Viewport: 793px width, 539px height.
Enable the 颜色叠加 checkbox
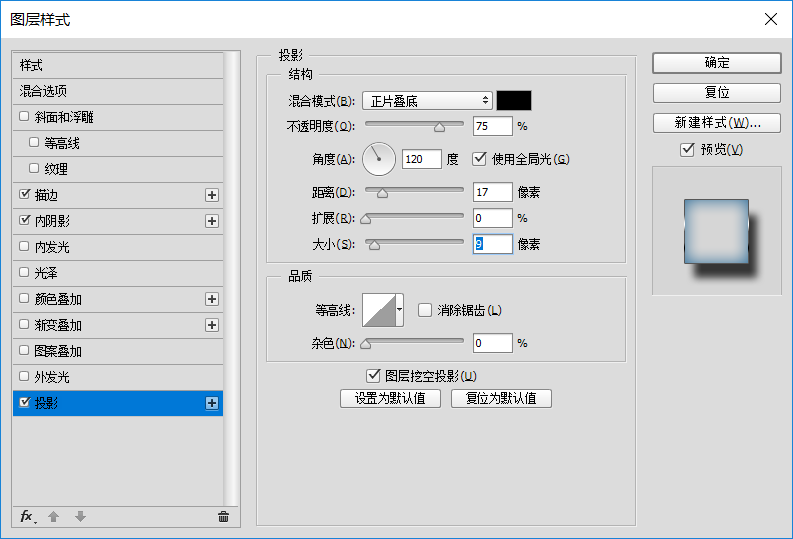[24, 298]
